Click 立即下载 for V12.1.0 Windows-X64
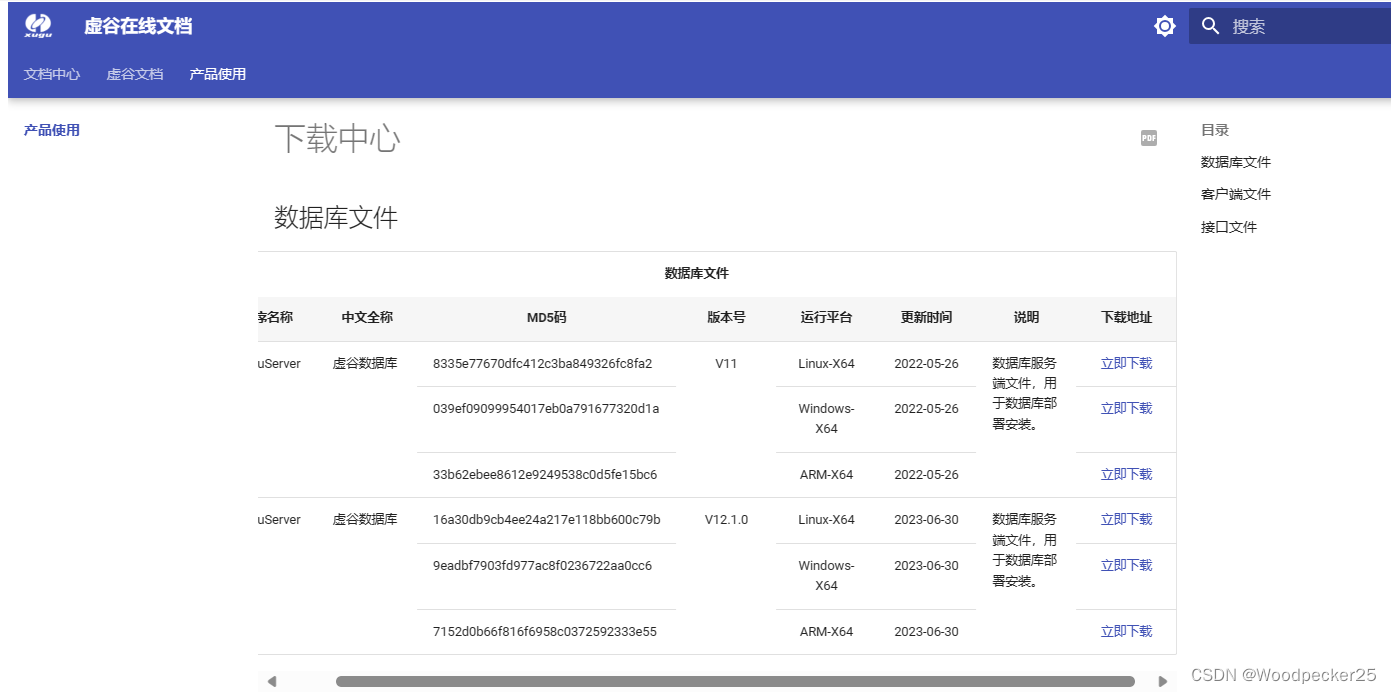Viewport: 1391px width, 693px height. pos(1126,565)
